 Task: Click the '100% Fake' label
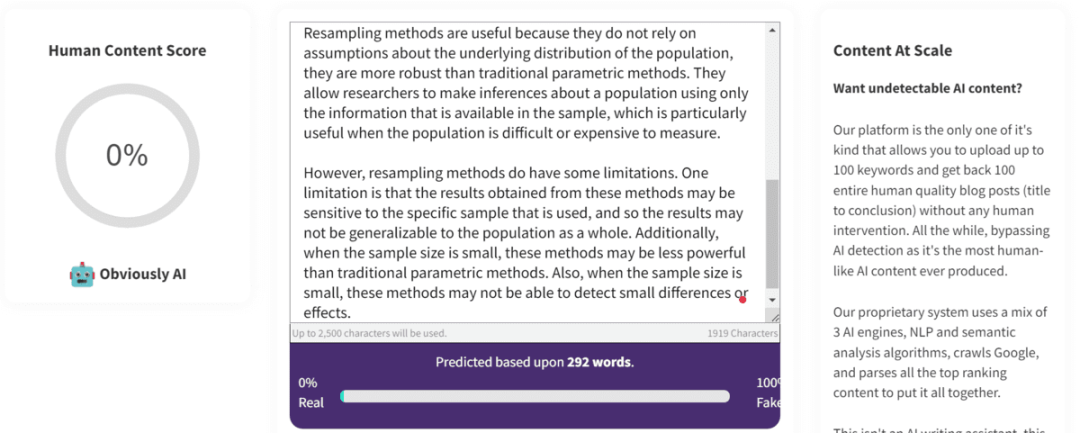pyautogui.click(x=768, y=392)
